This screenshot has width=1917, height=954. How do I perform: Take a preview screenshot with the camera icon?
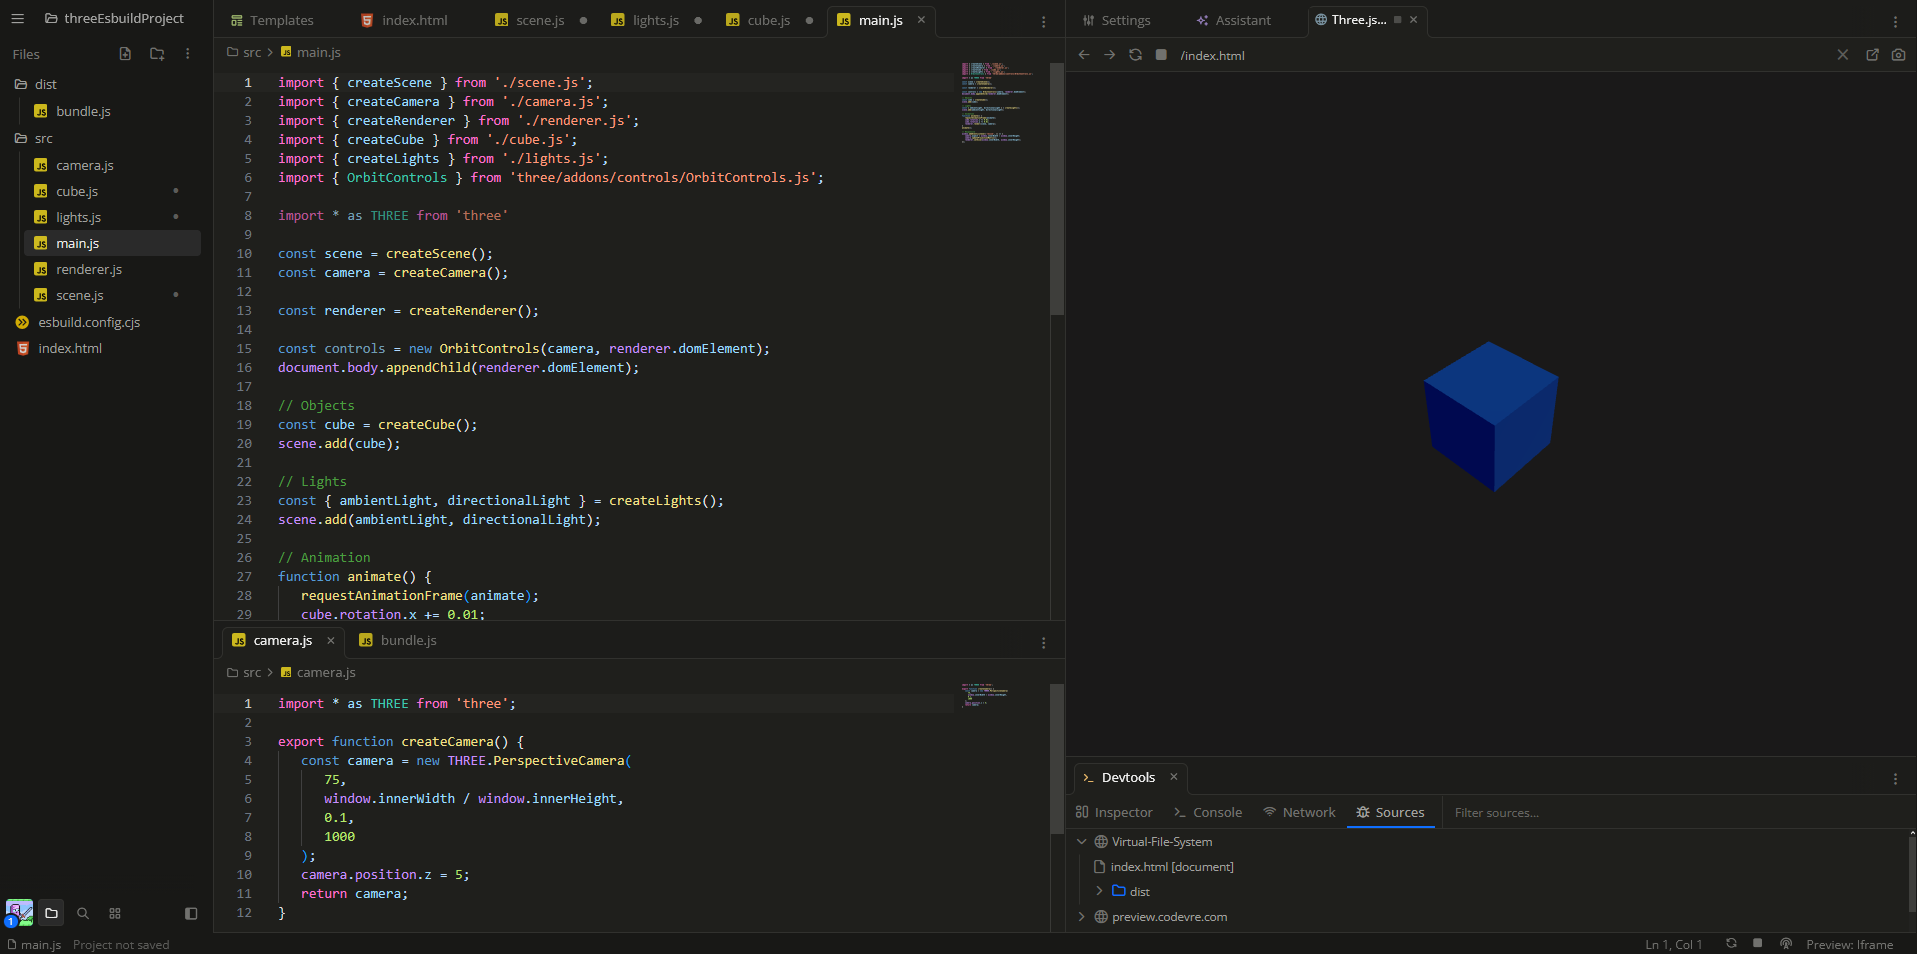click(1898, 55)
